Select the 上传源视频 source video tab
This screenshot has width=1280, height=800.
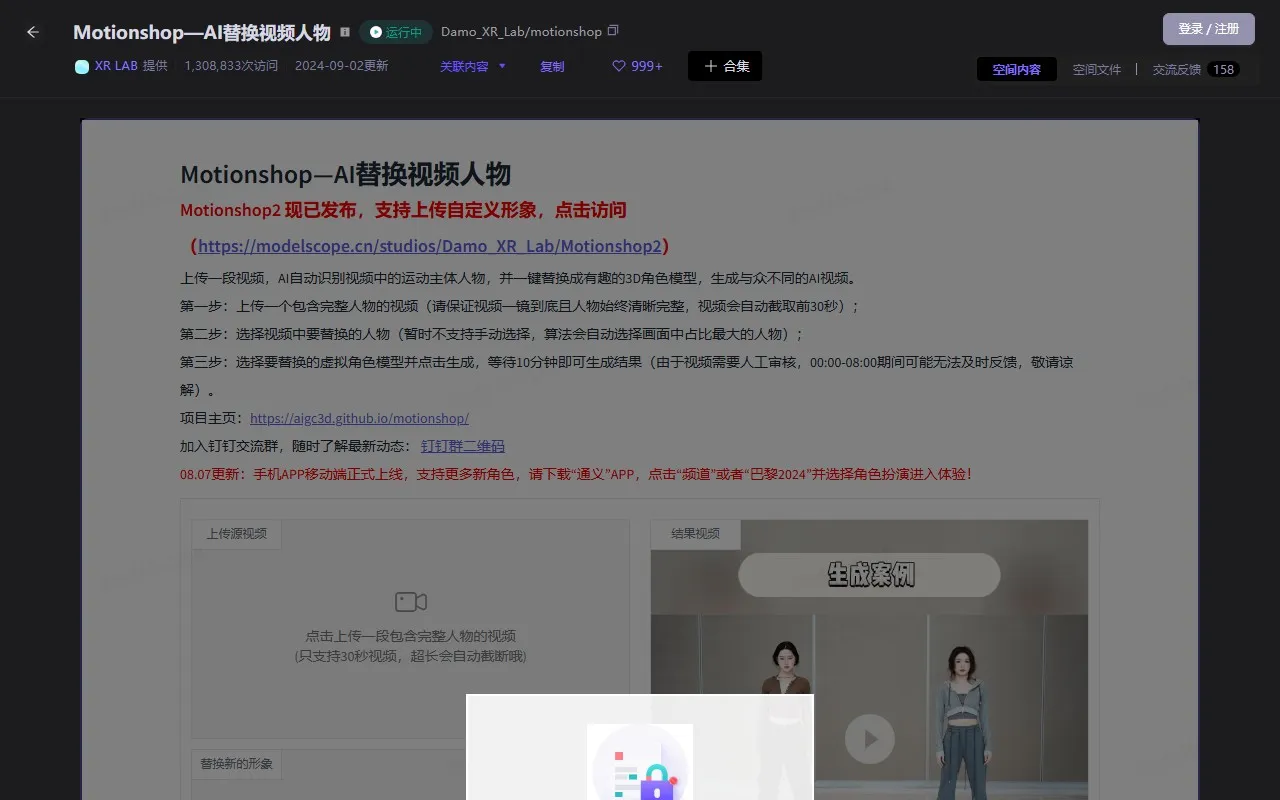coord(236,533)
